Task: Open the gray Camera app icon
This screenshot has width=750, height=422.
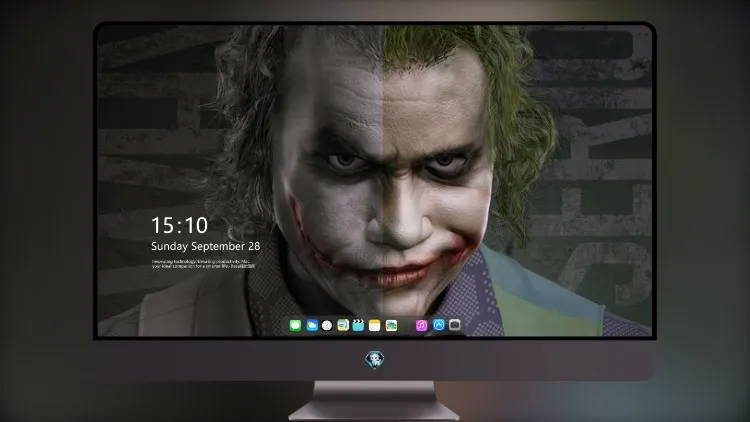Action: click(x=455, y=325)
